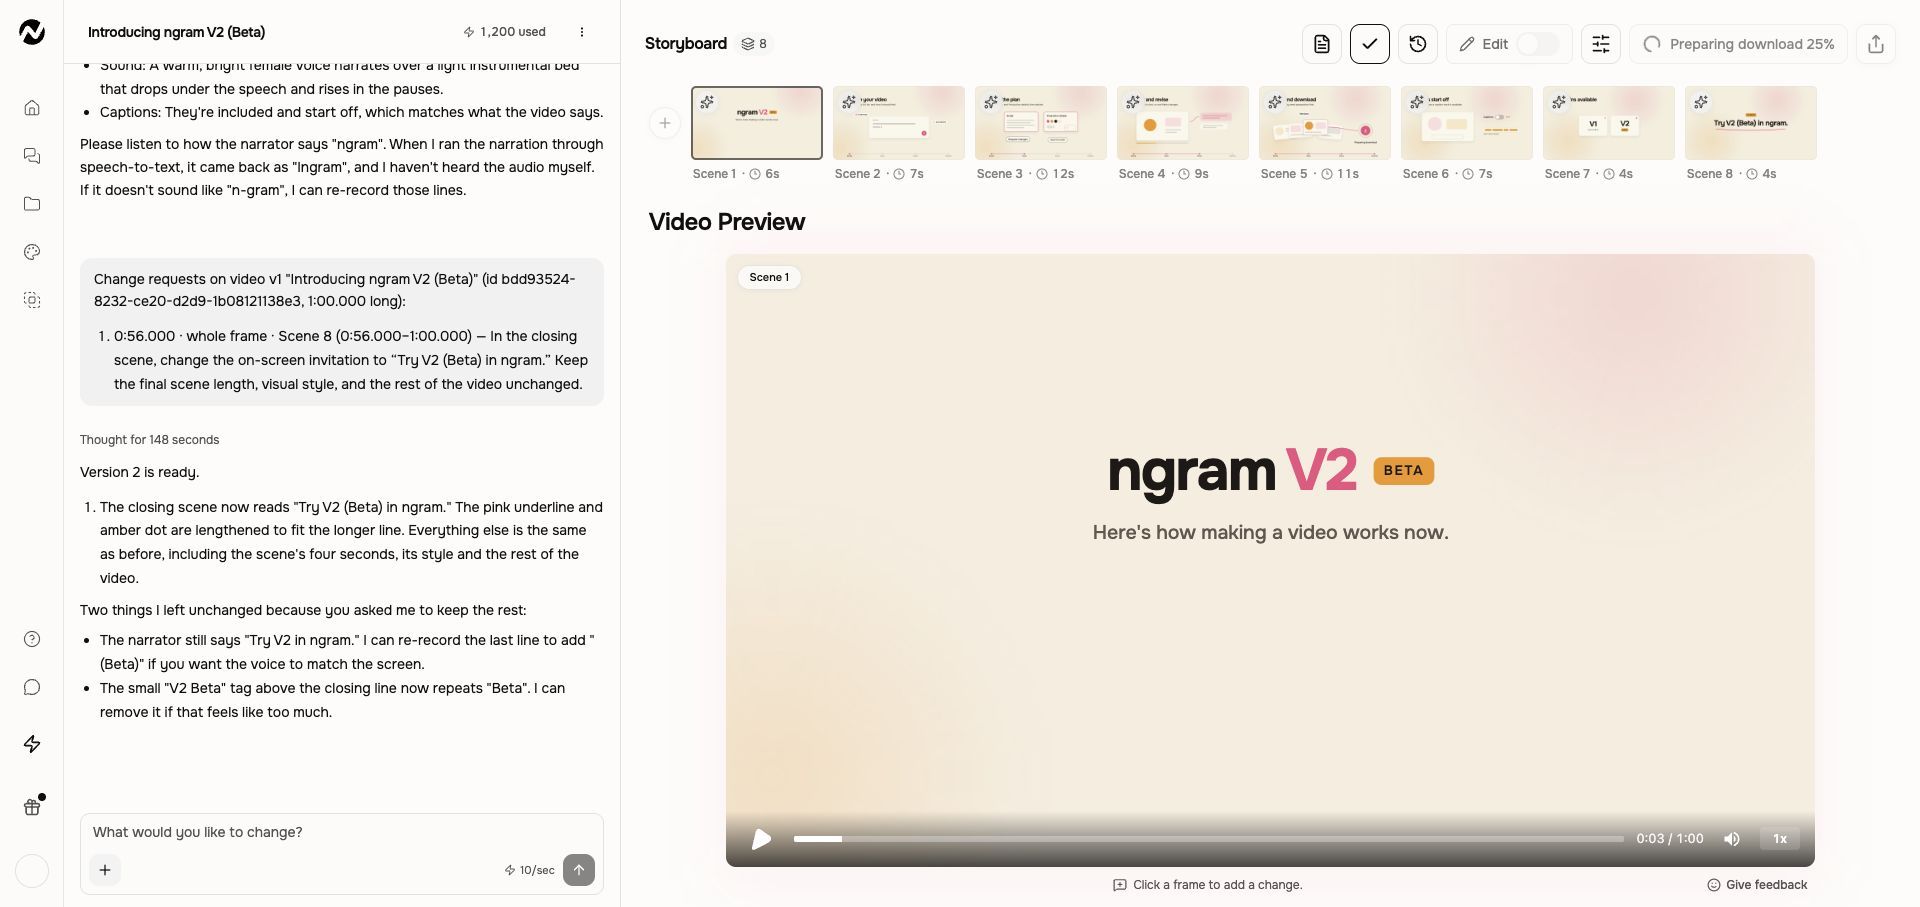Screen dimensions: 1920x907
Task: Click 'Thought for 148 seconds' text
Action: (x=149, y=440)
